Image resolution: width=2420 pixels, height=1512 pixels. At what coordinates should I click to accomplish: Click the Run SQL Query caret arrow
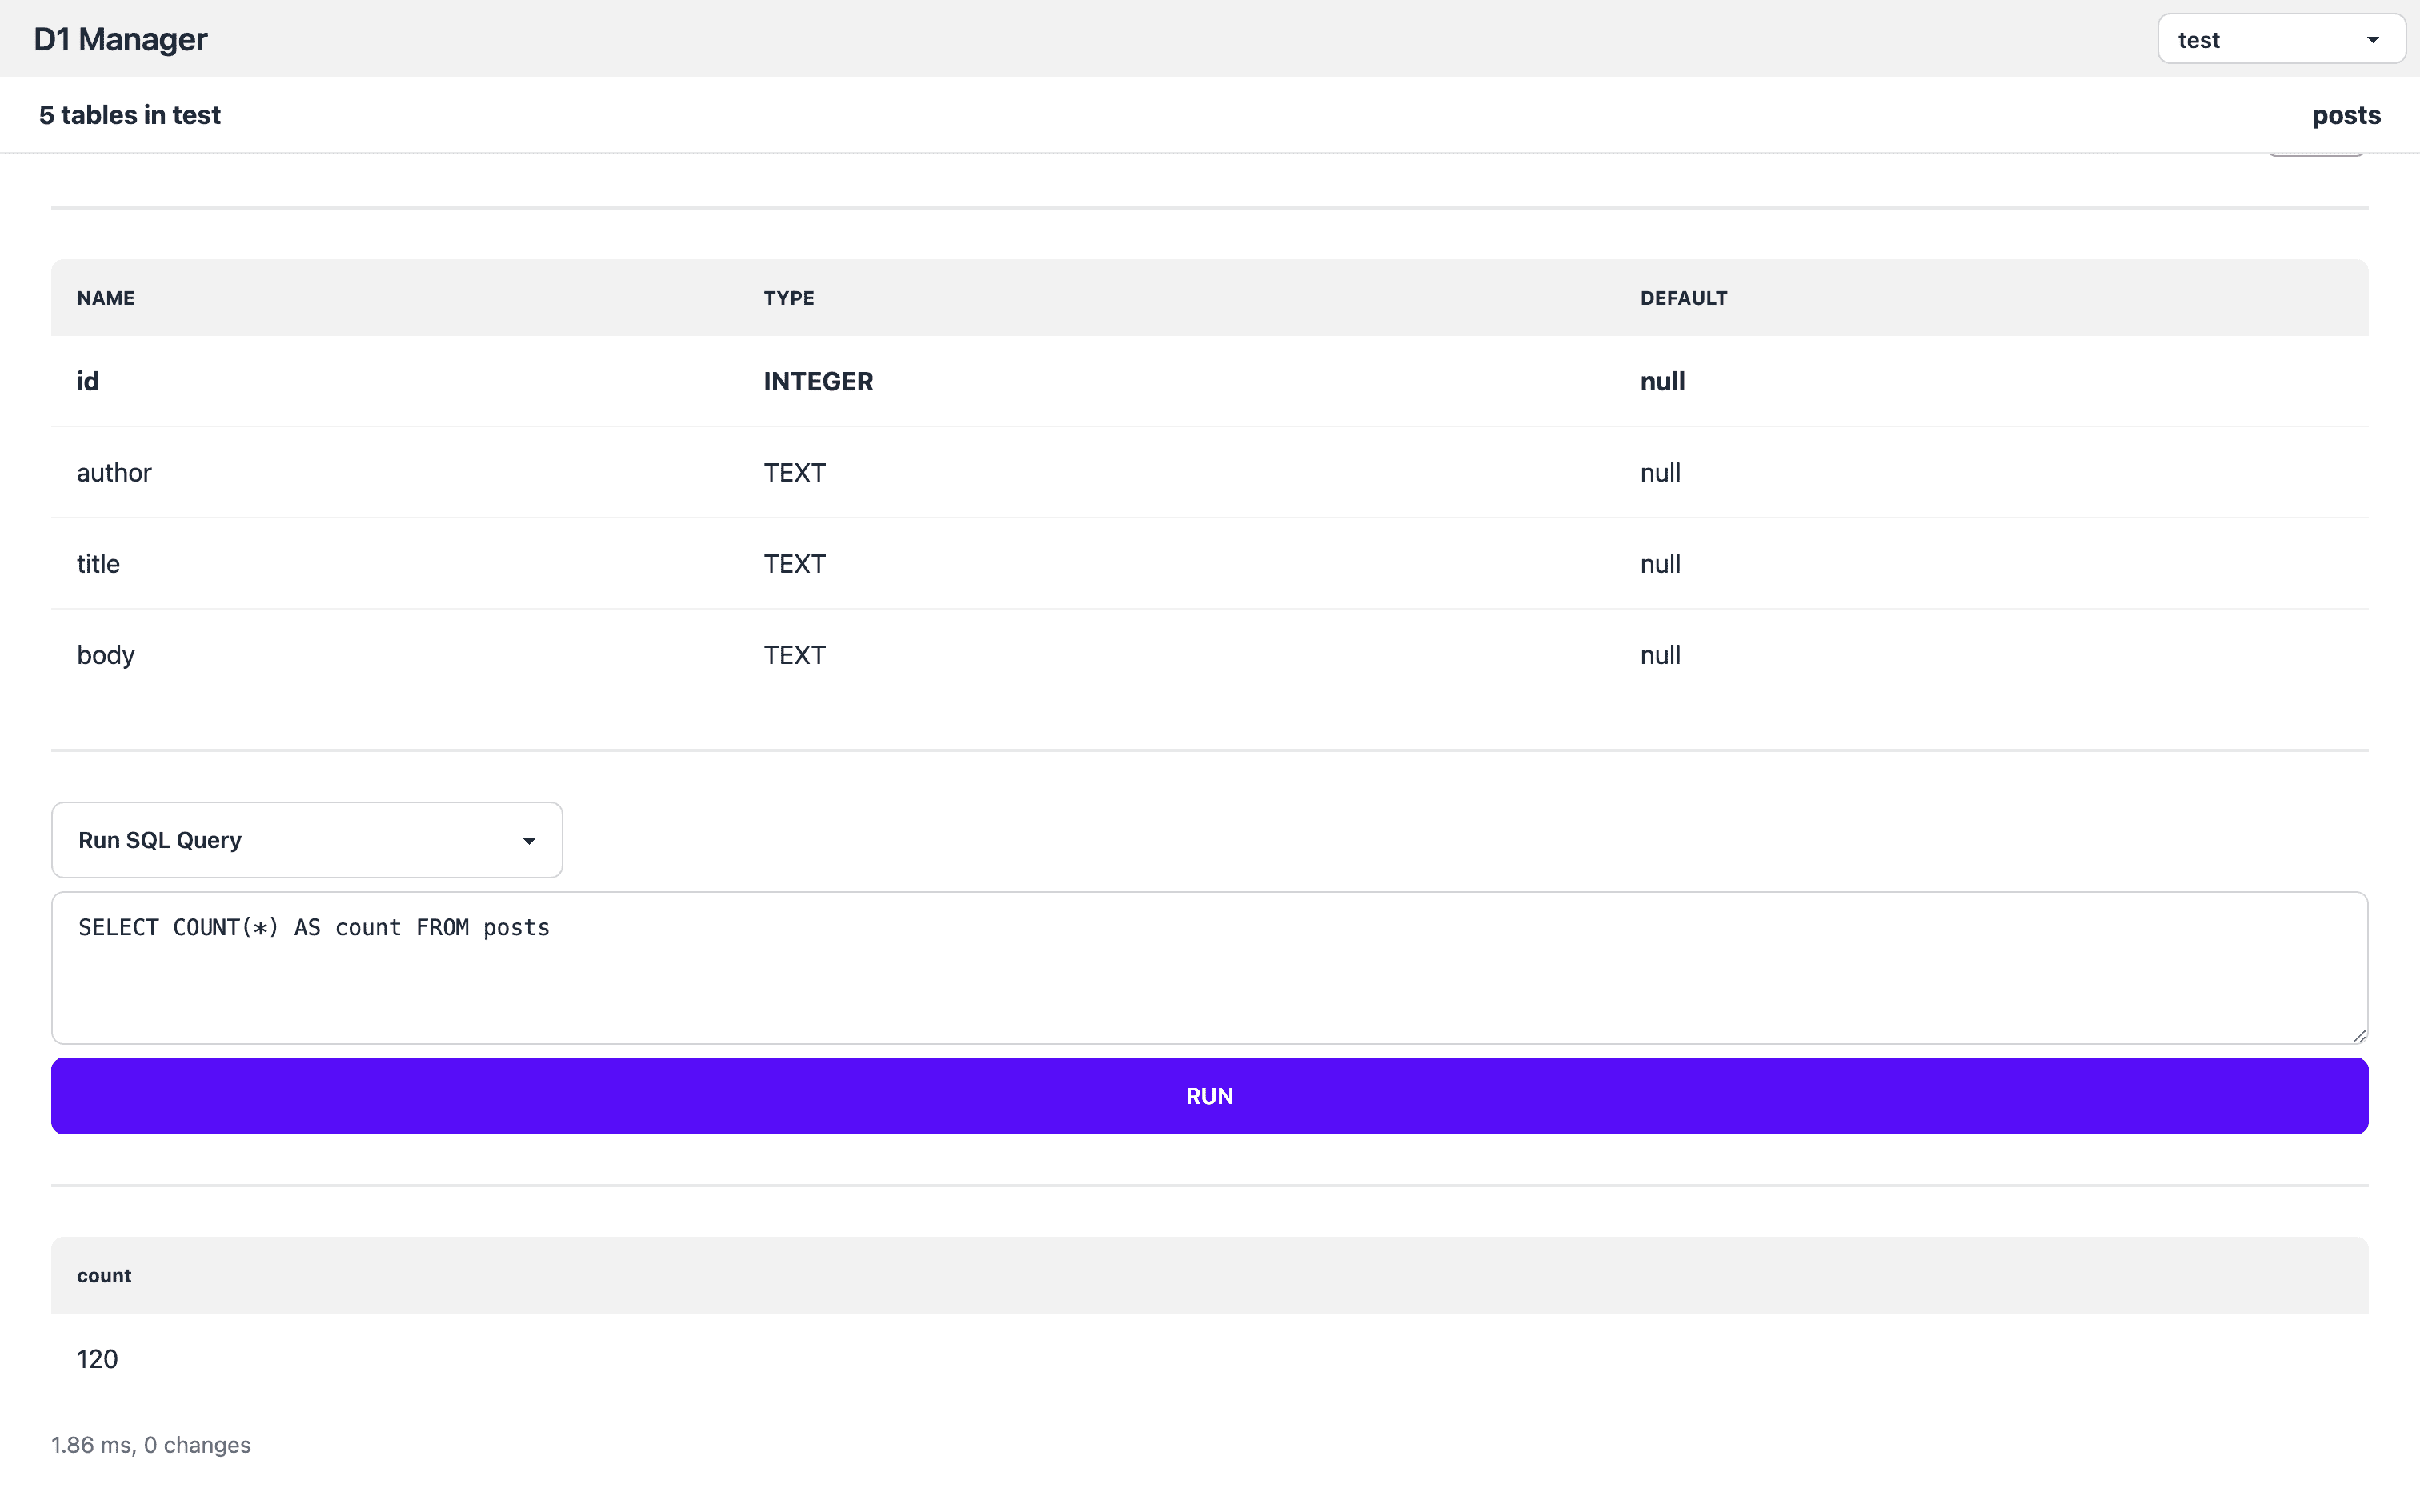(529, 841)
